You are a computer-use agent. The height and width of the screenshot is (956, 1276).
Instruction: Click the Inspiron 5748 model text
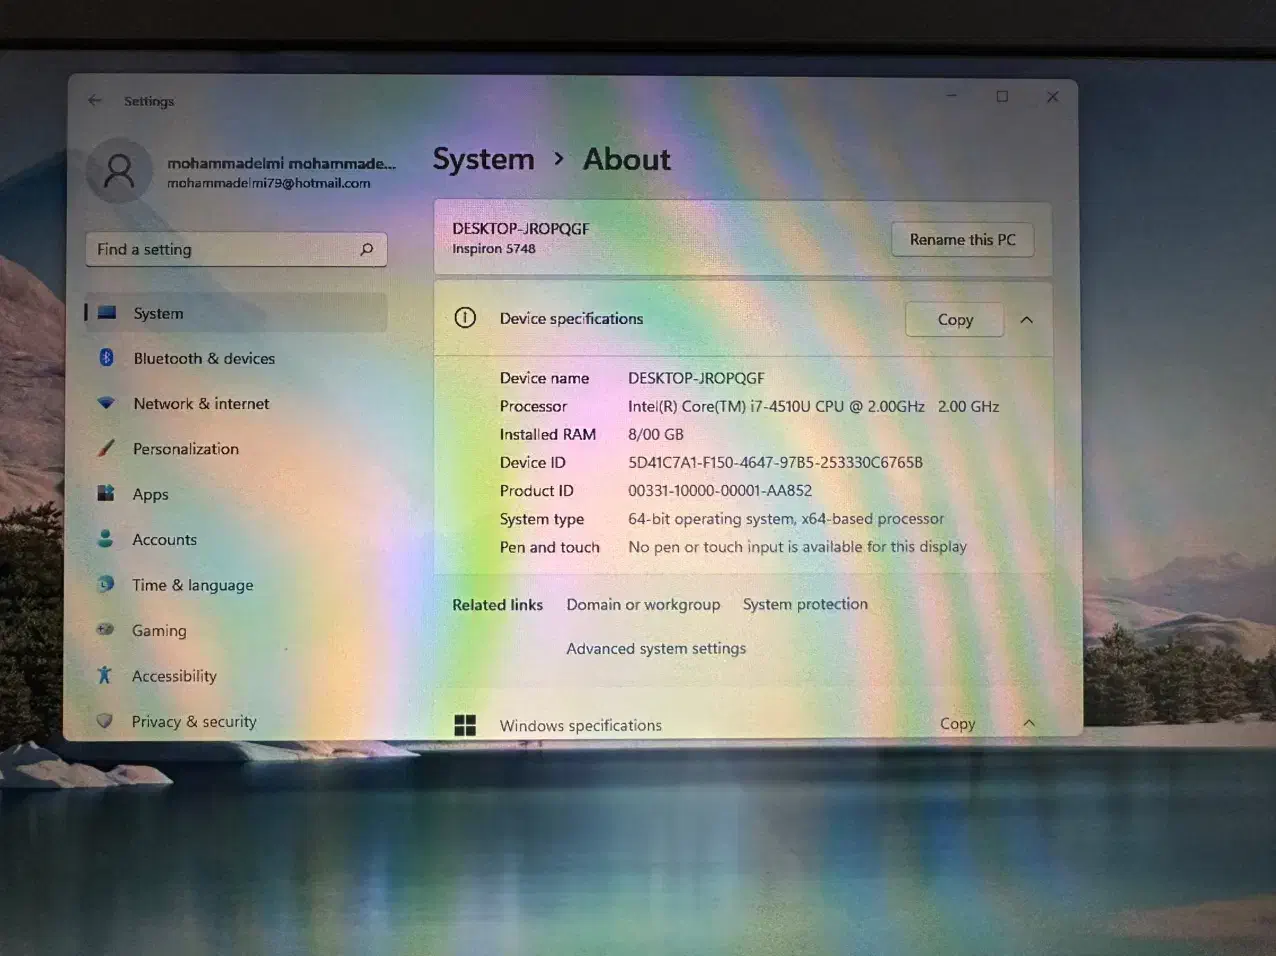tap(494, 249)
